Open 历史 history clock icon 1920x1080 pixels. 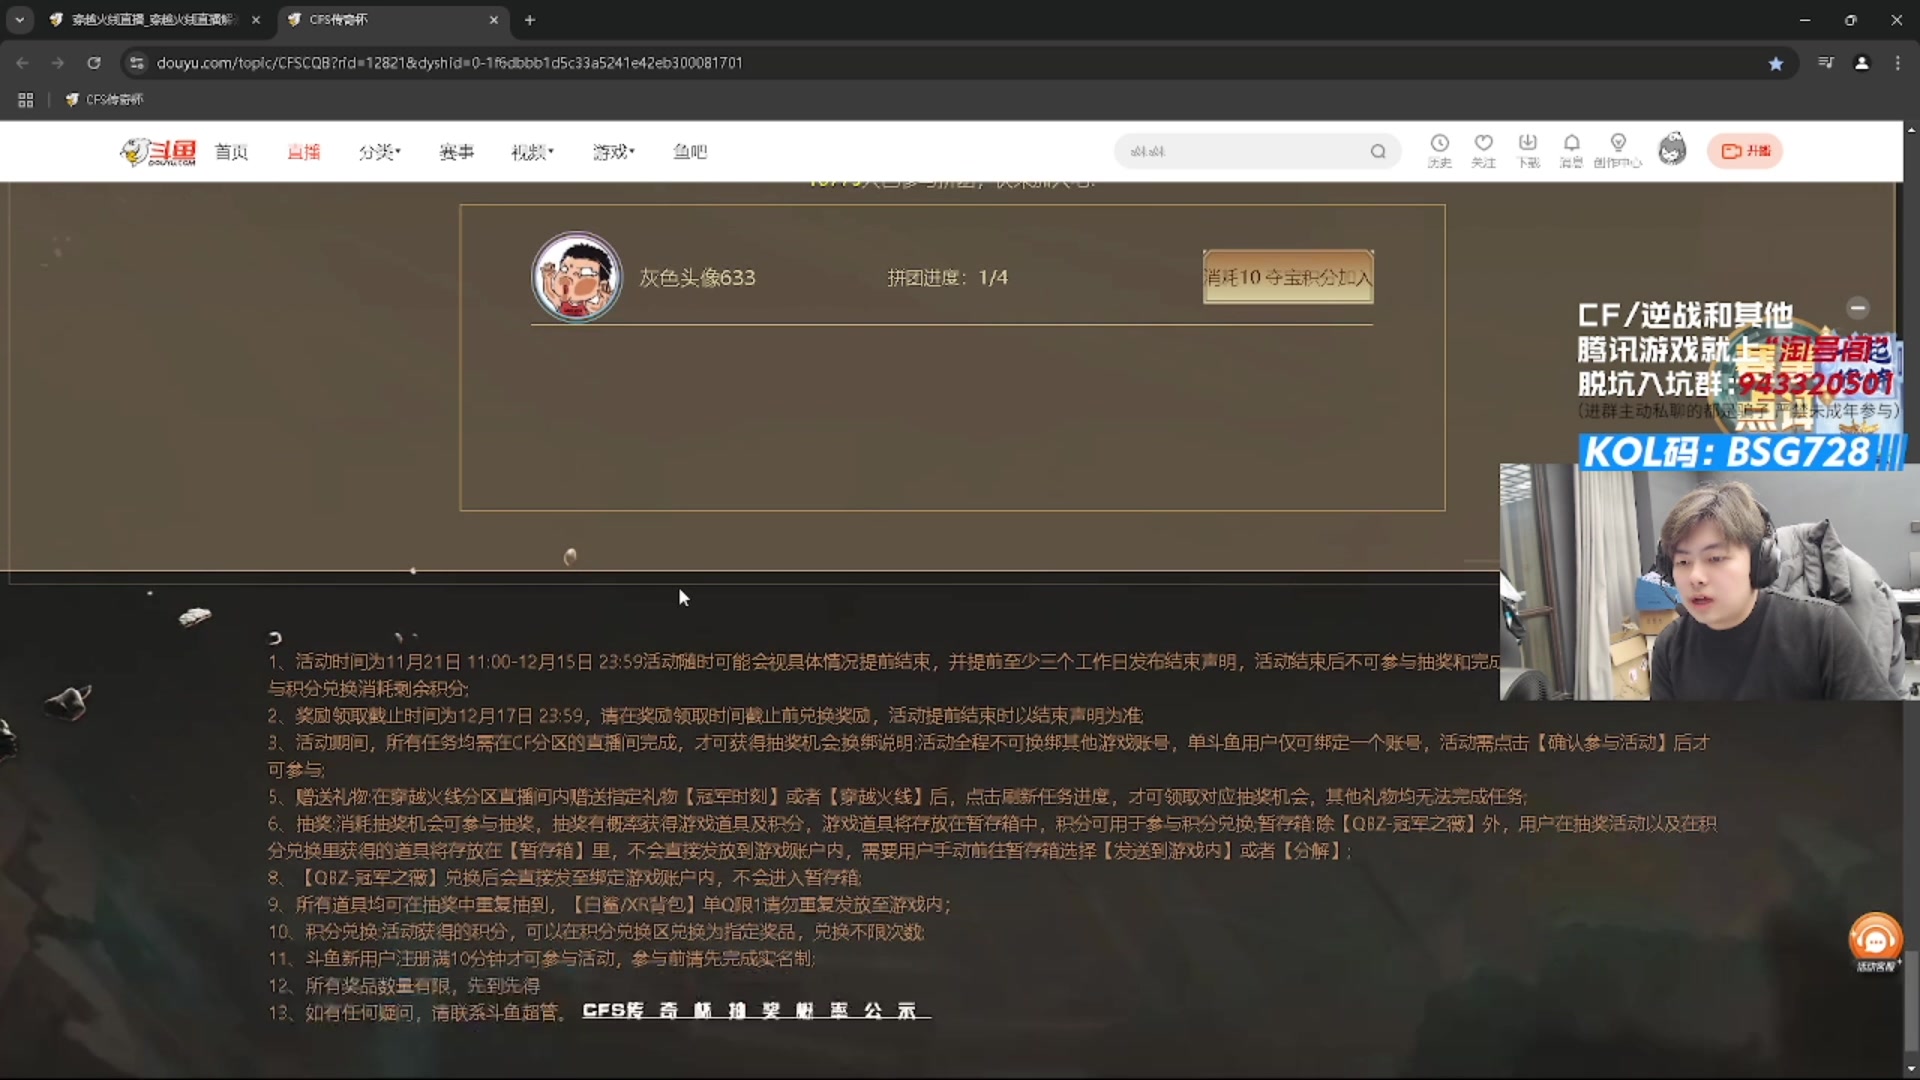[1439, 151]
